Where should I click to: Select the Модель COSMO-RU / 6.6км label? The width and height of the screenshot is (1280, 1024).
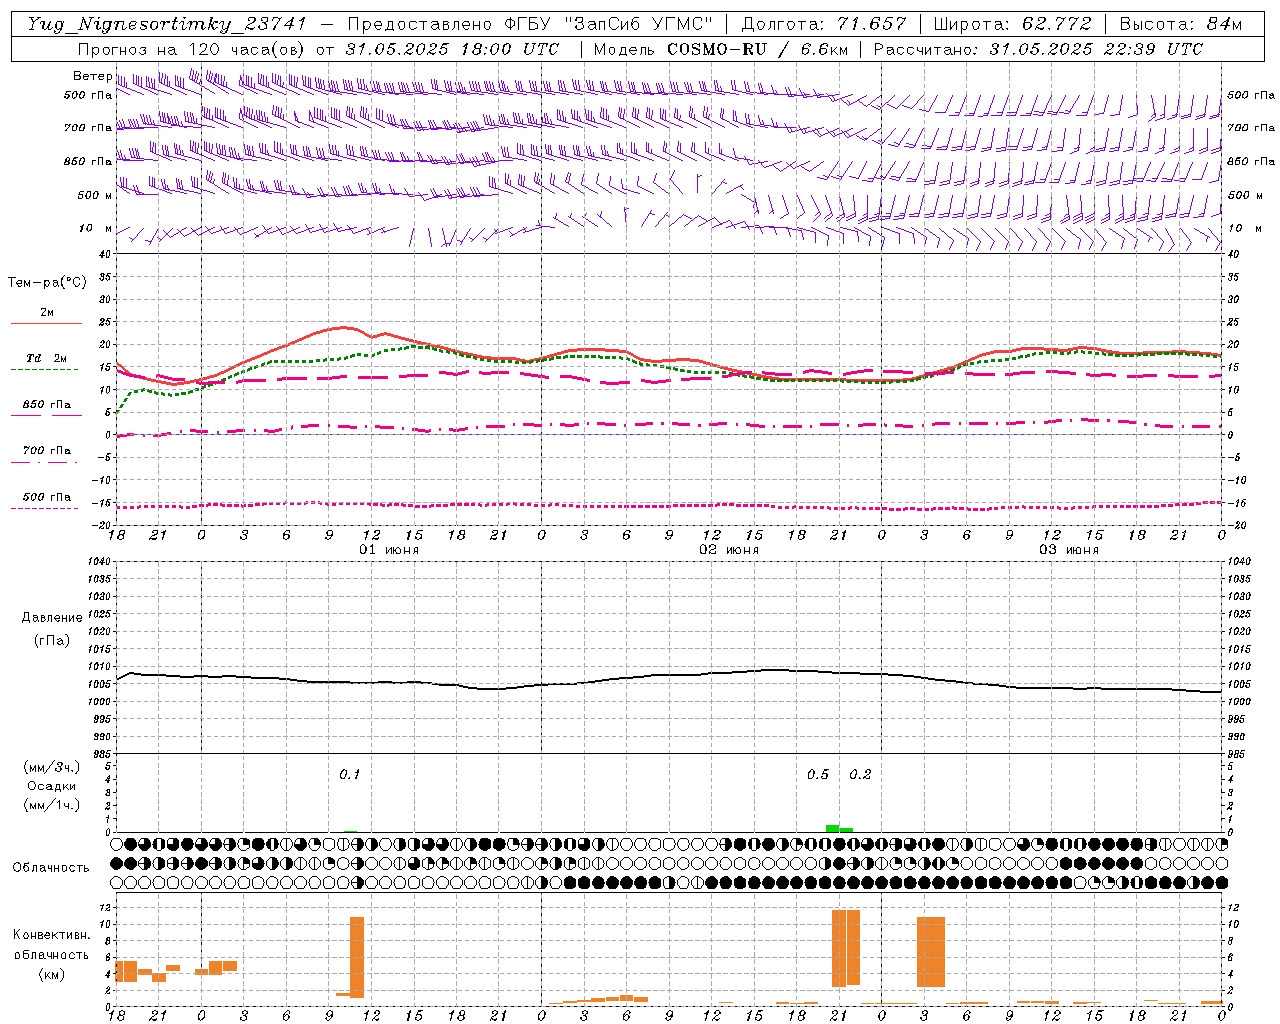pos(720,49)
